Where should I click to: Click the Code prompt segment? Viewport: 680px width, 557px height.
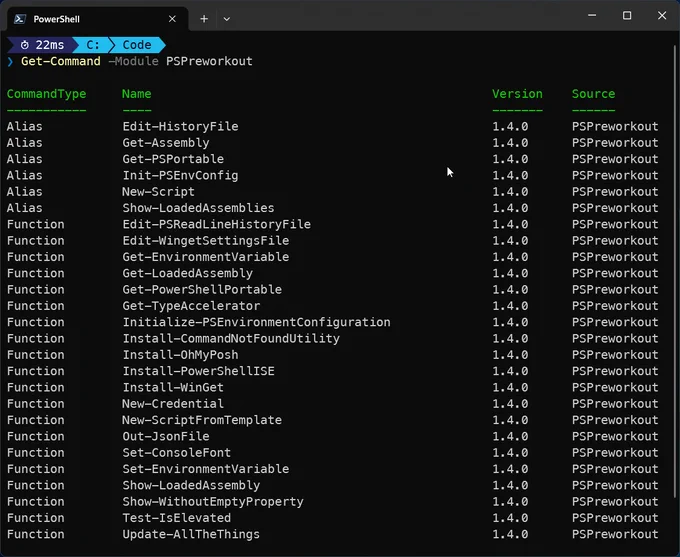point(137,45)
